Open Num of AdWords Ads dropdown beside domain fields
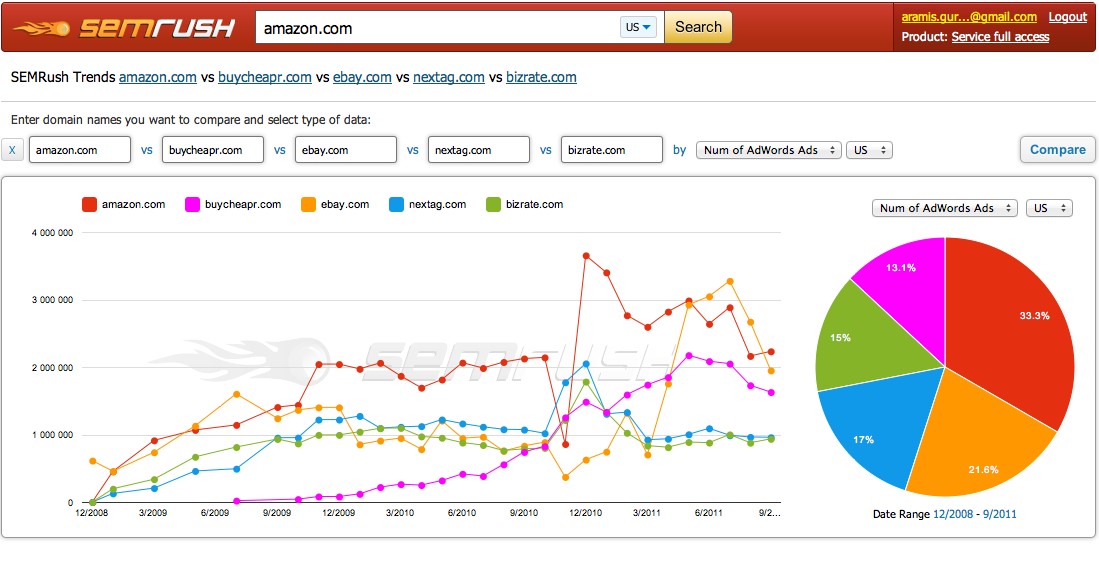Viewport: 1099px width, 570px height. [x=768, y=150]
